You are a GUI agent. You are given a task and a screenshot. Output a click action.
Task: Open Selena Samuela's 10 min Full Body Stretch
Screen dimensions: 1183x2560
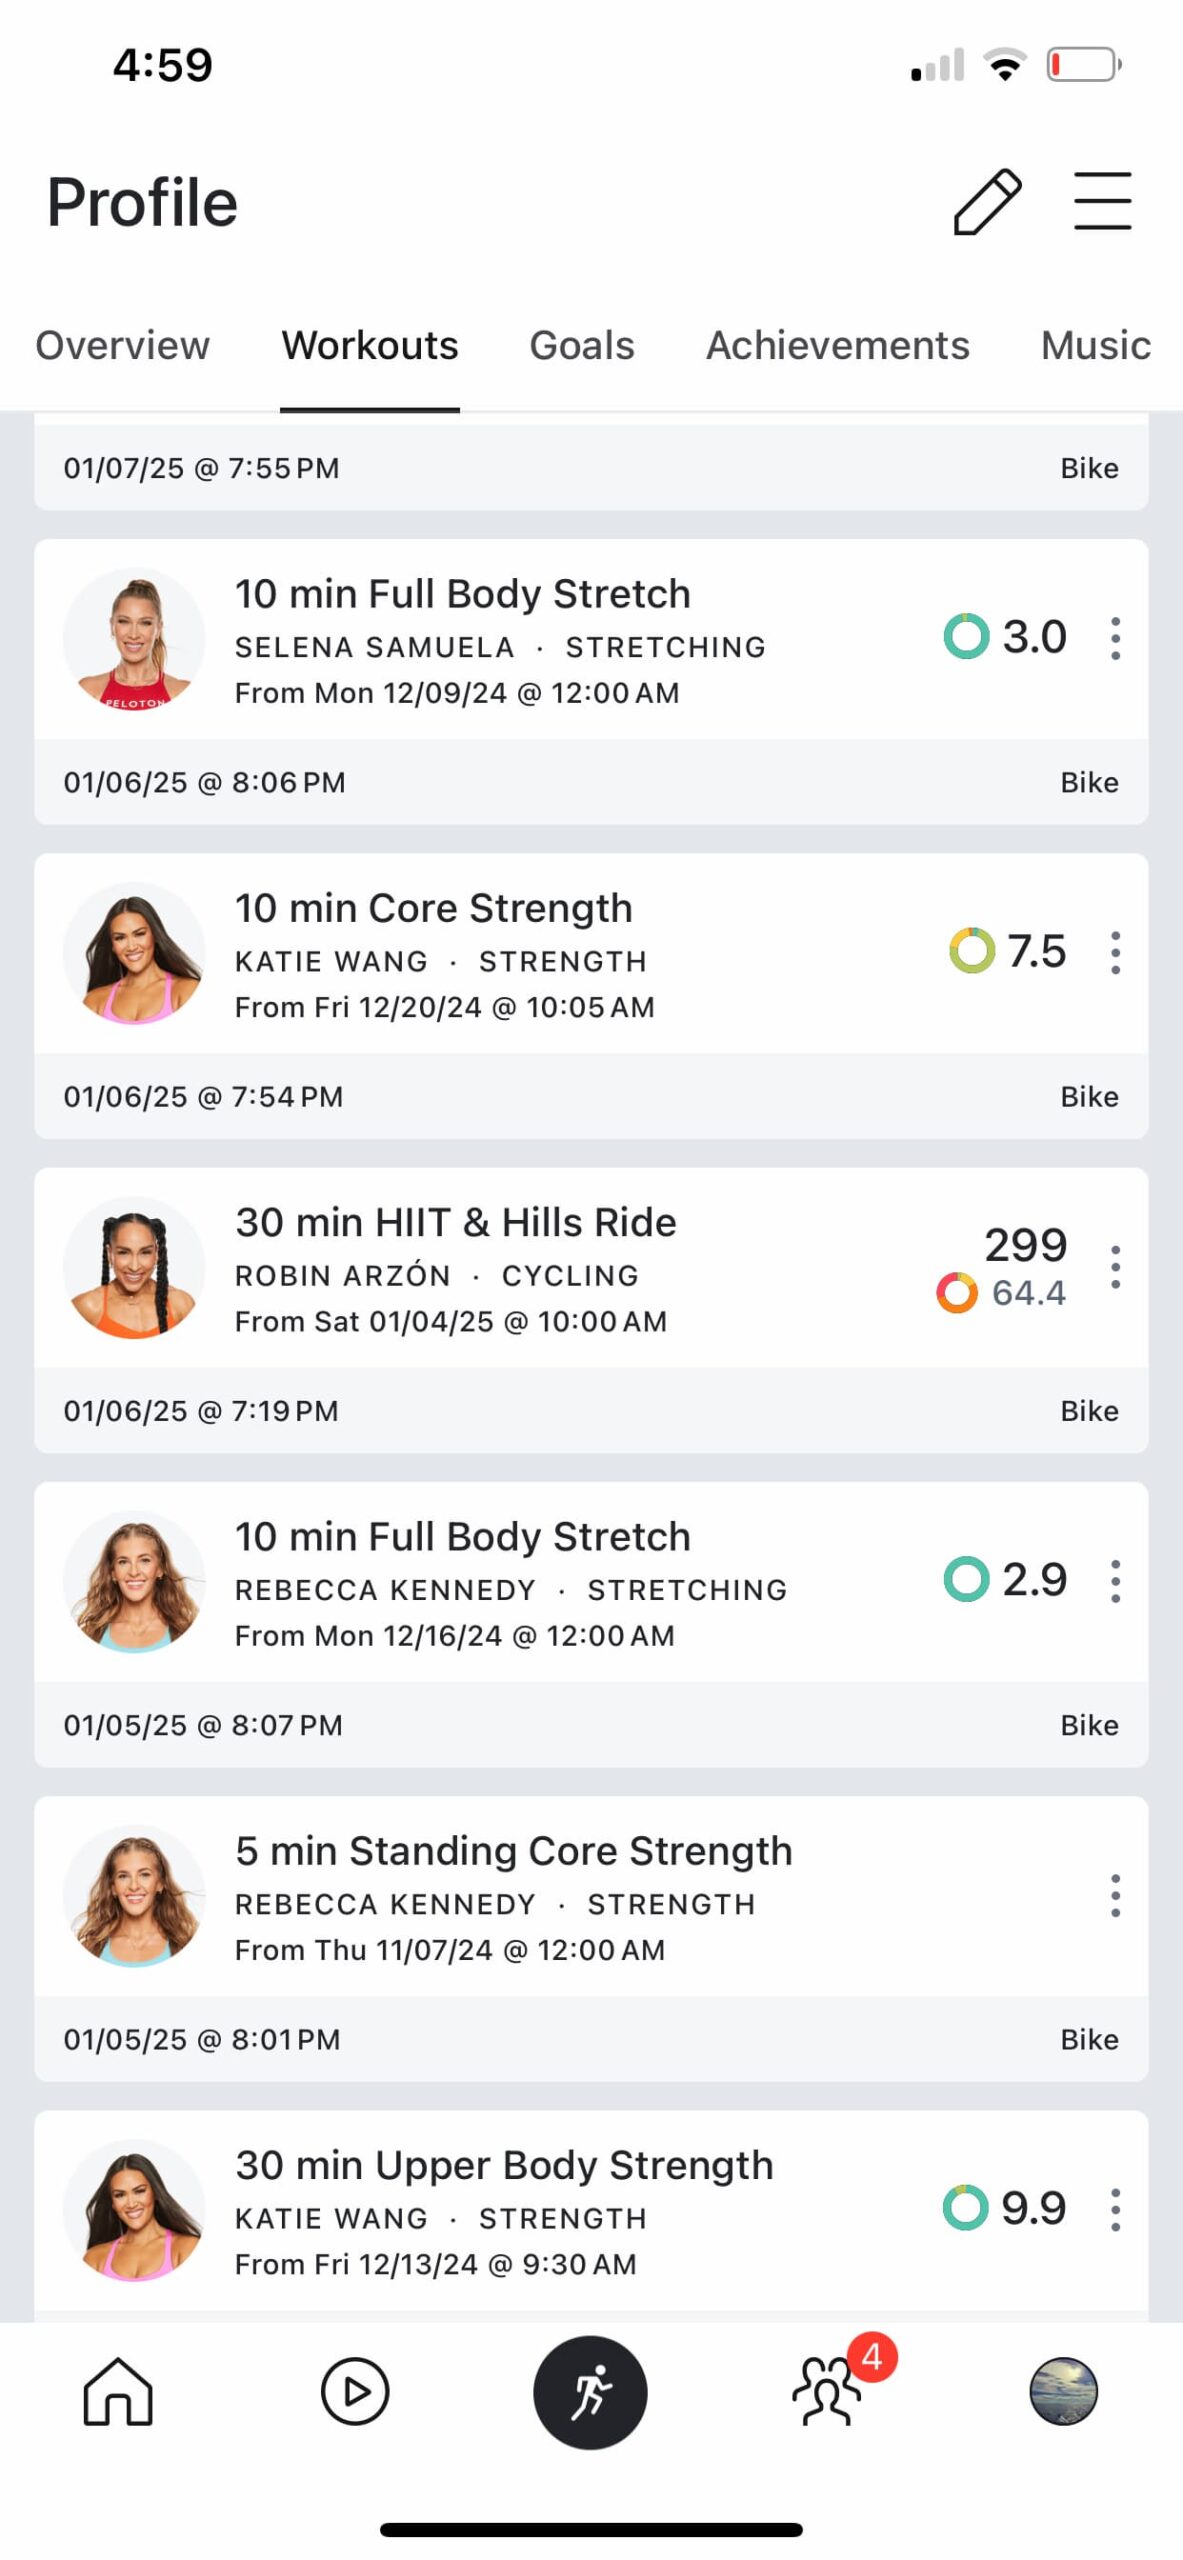coord(462,594)
